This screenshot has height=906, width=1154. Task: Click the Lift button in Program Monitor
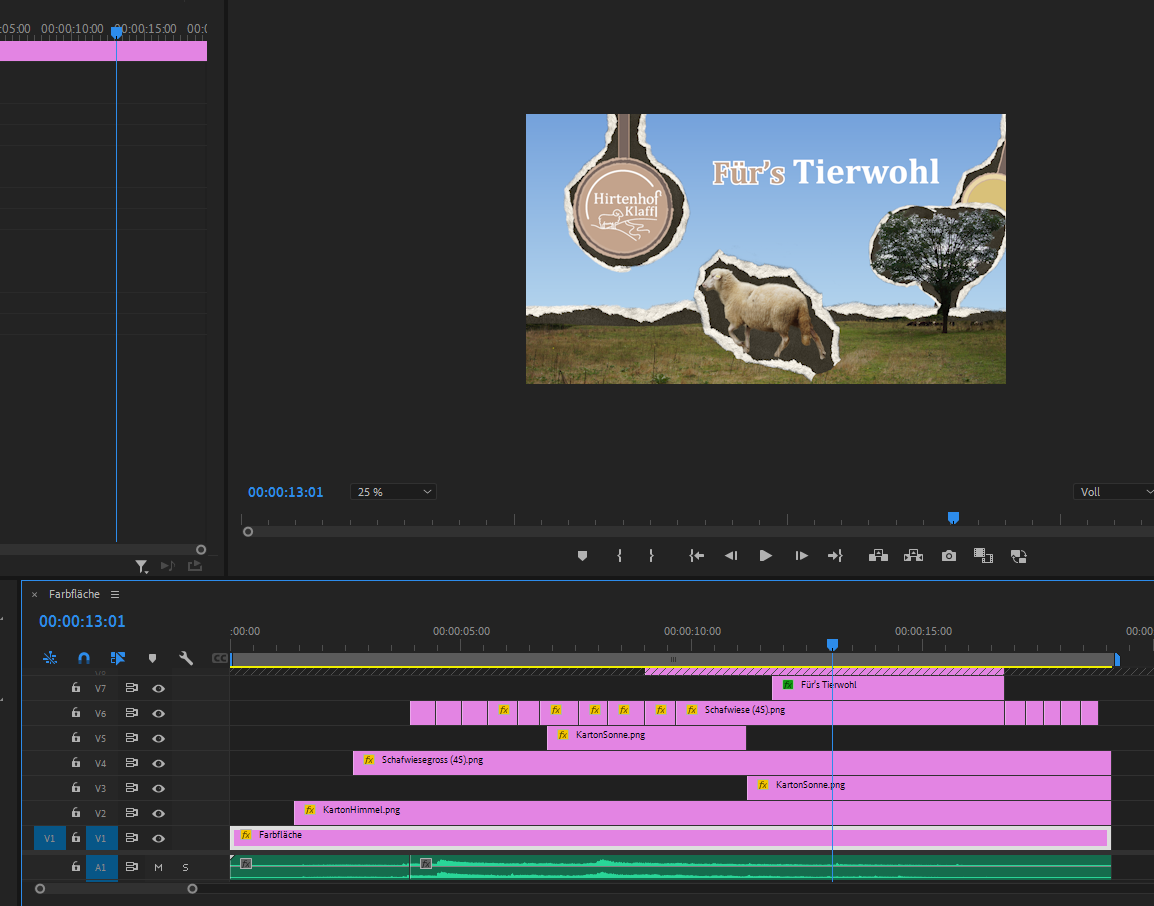[x=878, y=556]
